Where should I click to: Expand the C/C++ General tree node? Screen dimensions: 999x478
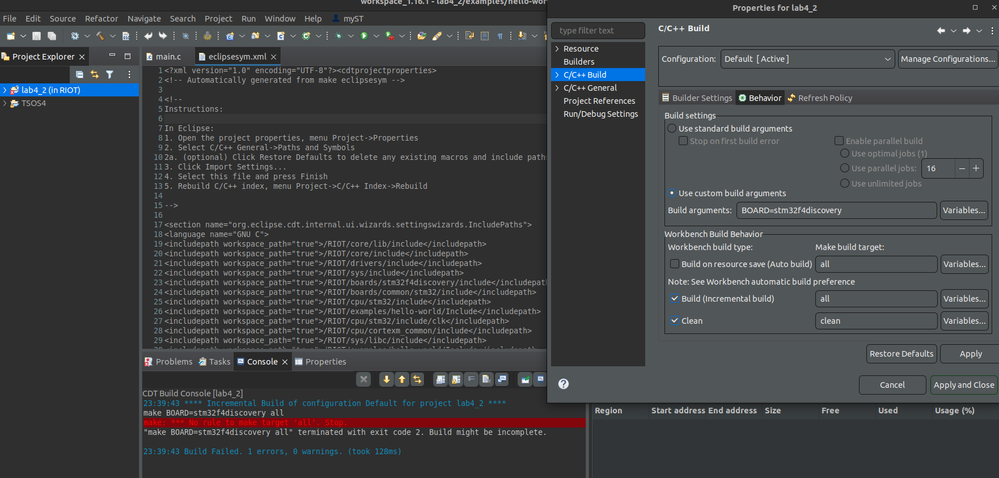tap(557, 88)
